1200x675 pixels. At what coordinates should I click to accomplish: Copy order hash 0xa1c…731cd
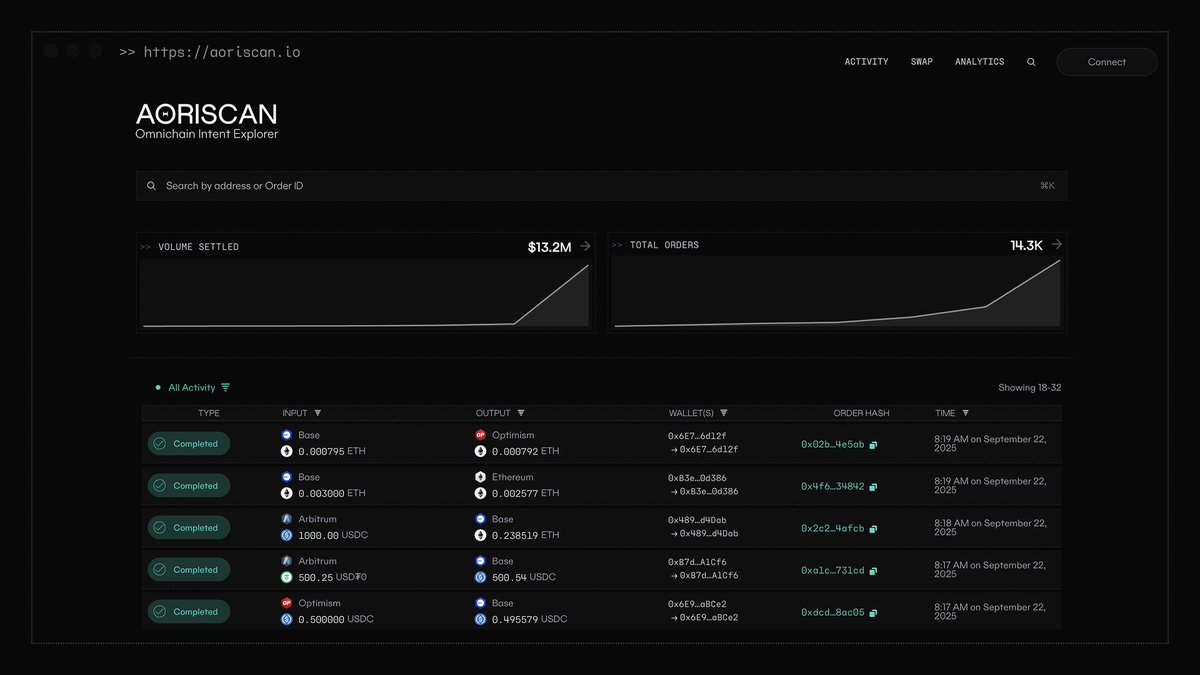[x=873, y=571]
